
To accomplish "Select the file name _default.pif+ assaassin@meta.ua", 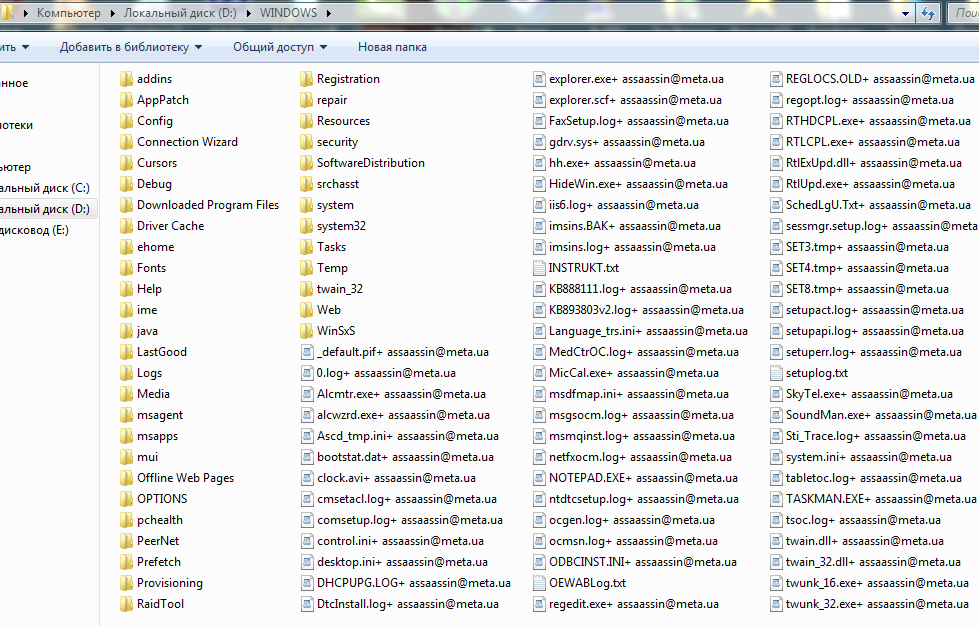I will point(403,353).
